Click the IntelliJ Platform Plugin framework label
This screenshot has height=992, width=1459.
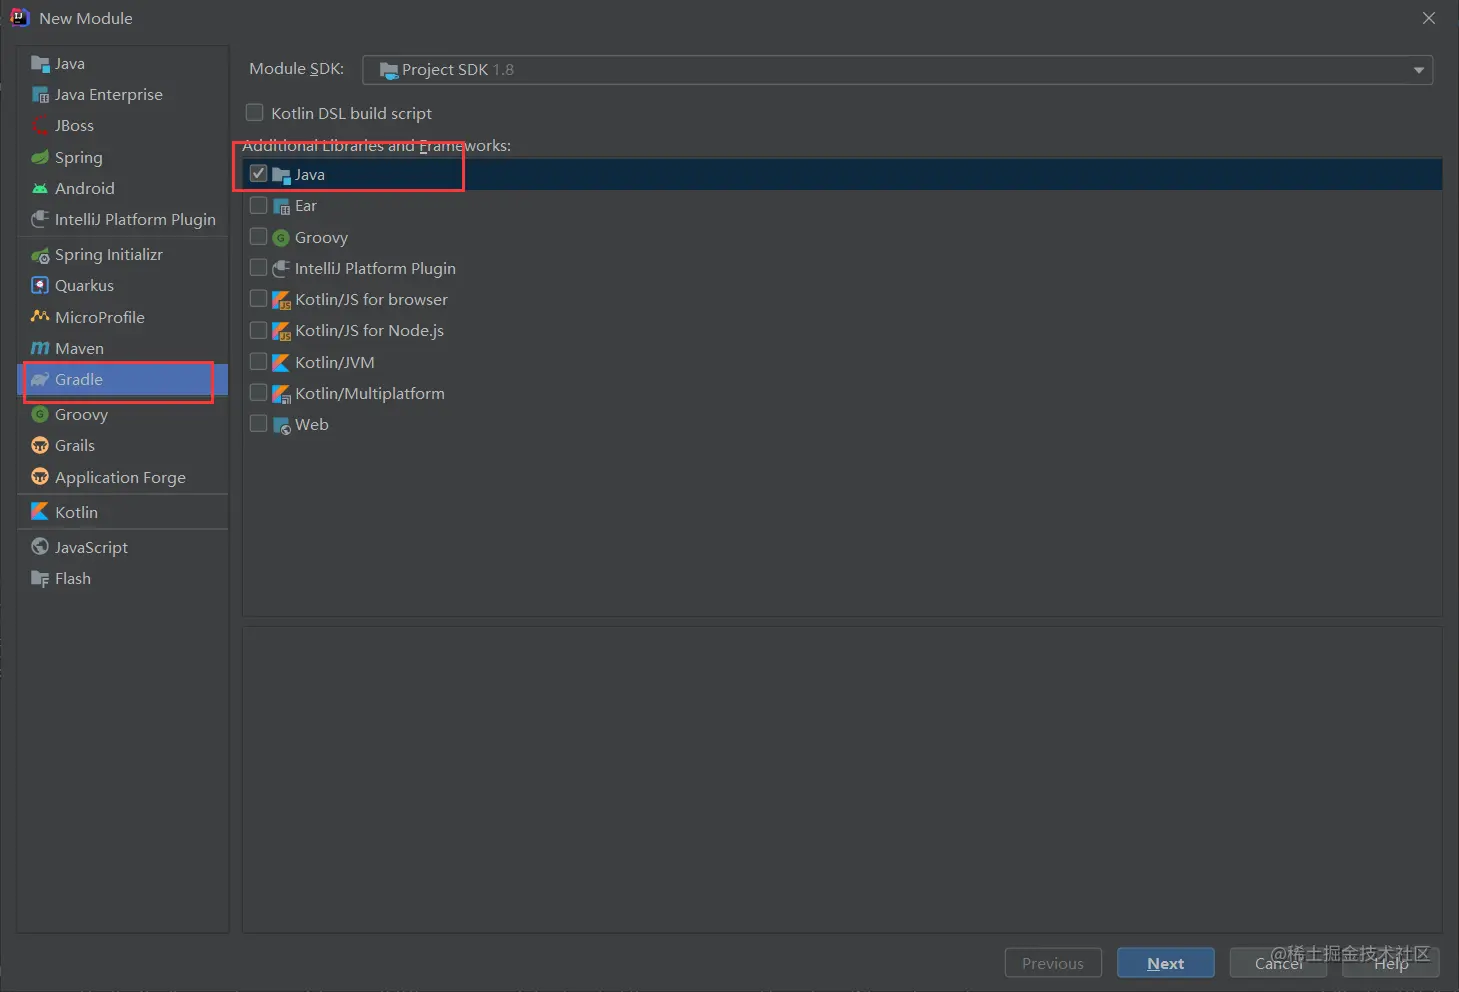[x=375, y=269]
